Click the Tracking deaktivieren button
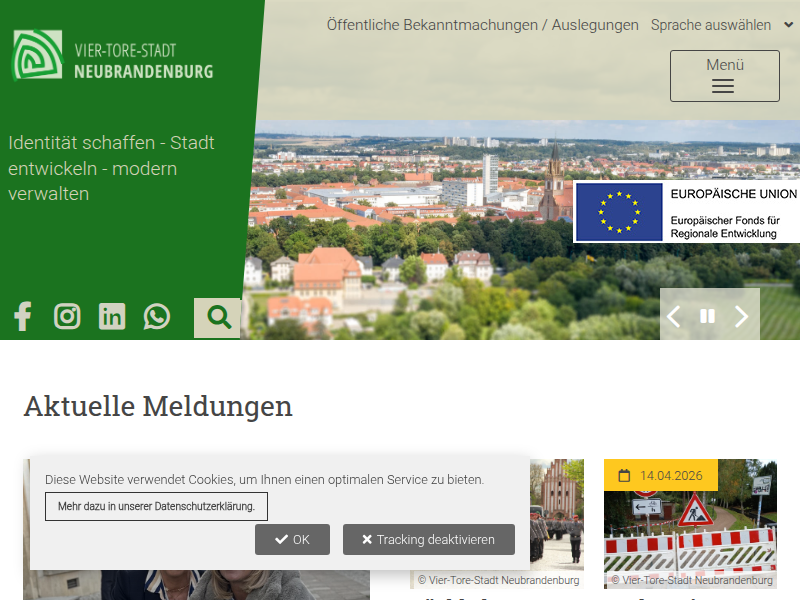The image size is (800, 600). coord(428,539)
